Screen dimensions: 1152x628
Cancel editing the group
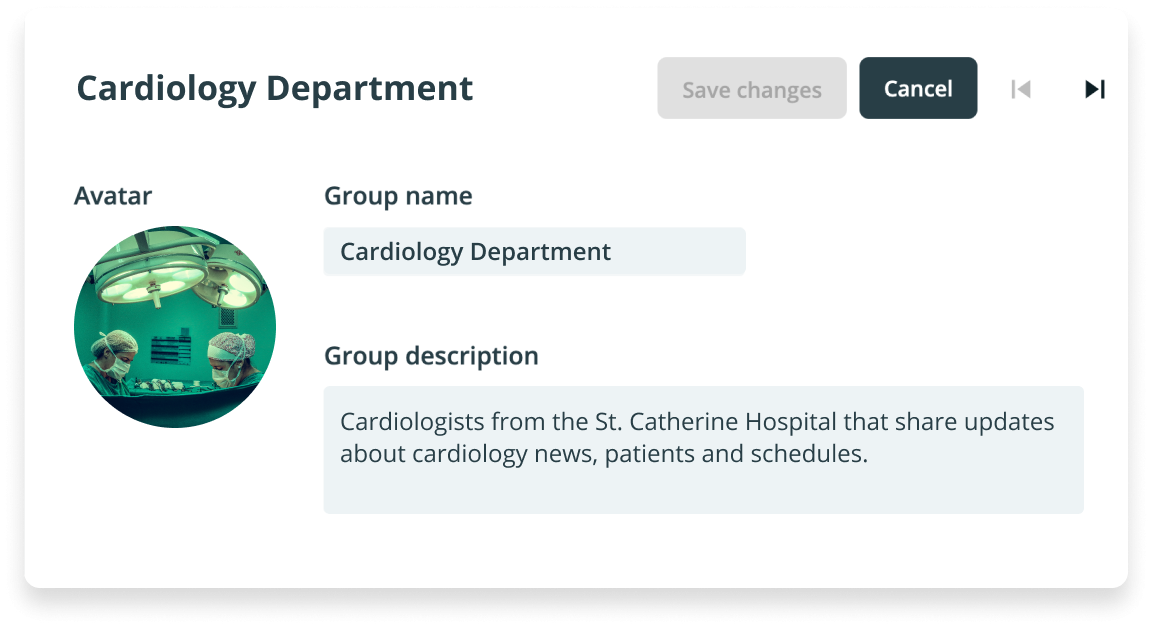tap(918, 88)
